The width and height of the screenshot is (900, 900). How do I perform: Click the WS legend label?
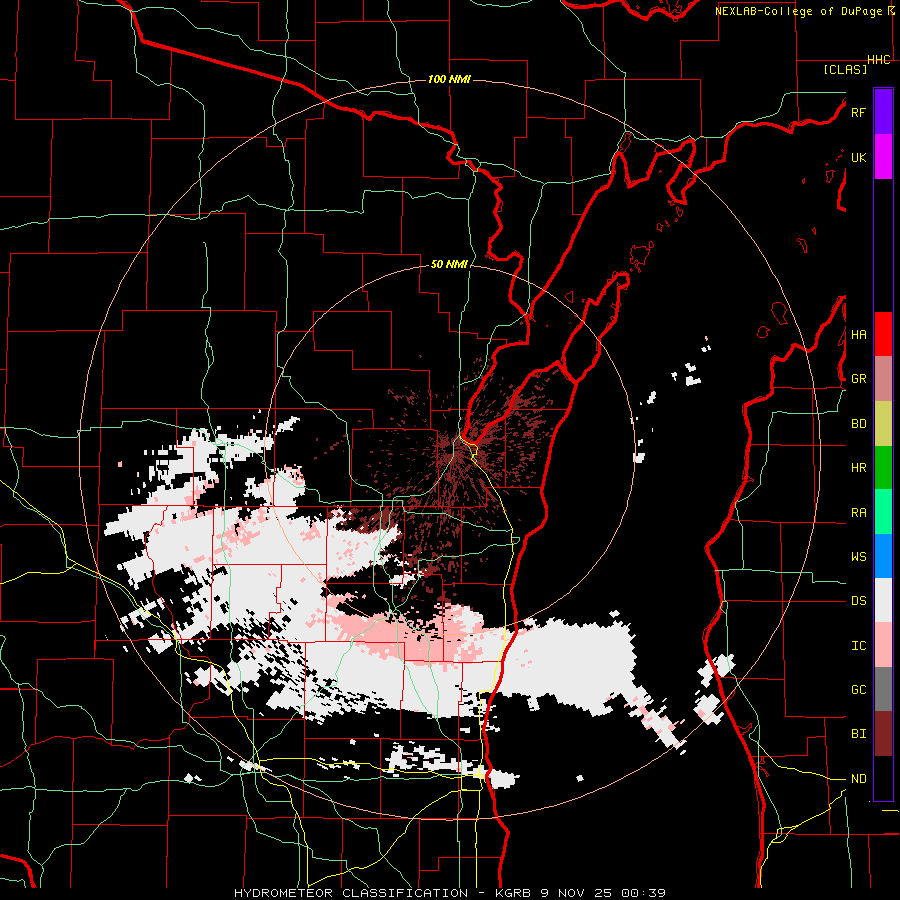tap(858, 557)
